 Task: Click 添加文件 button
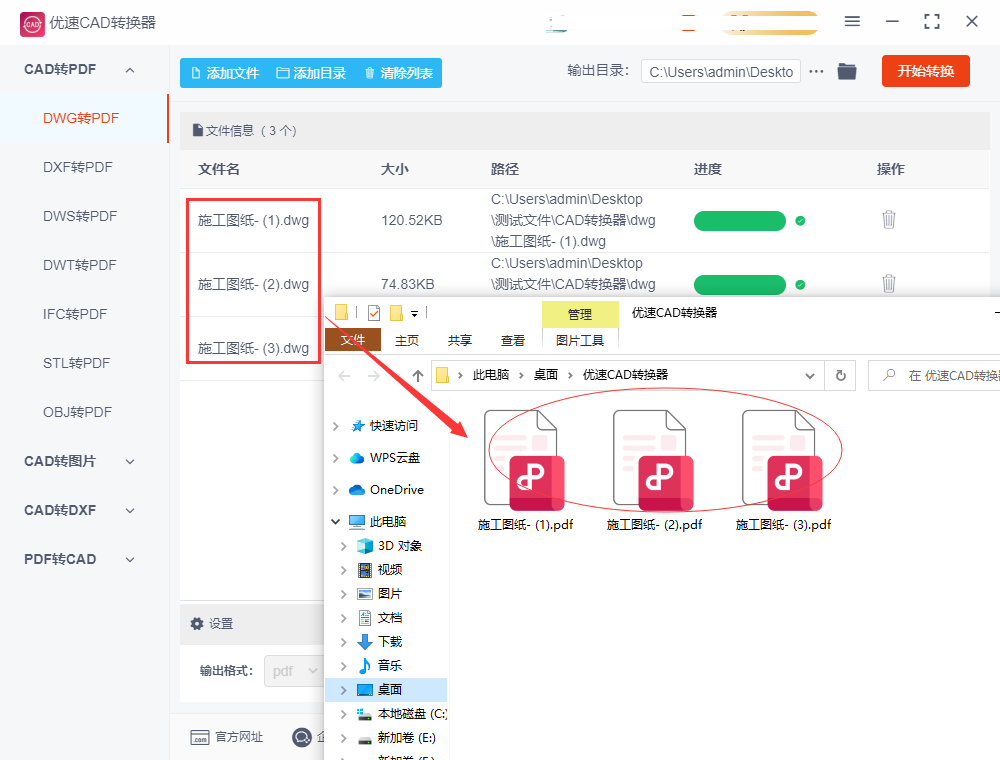pyautogui.click(x=225, y=73)
